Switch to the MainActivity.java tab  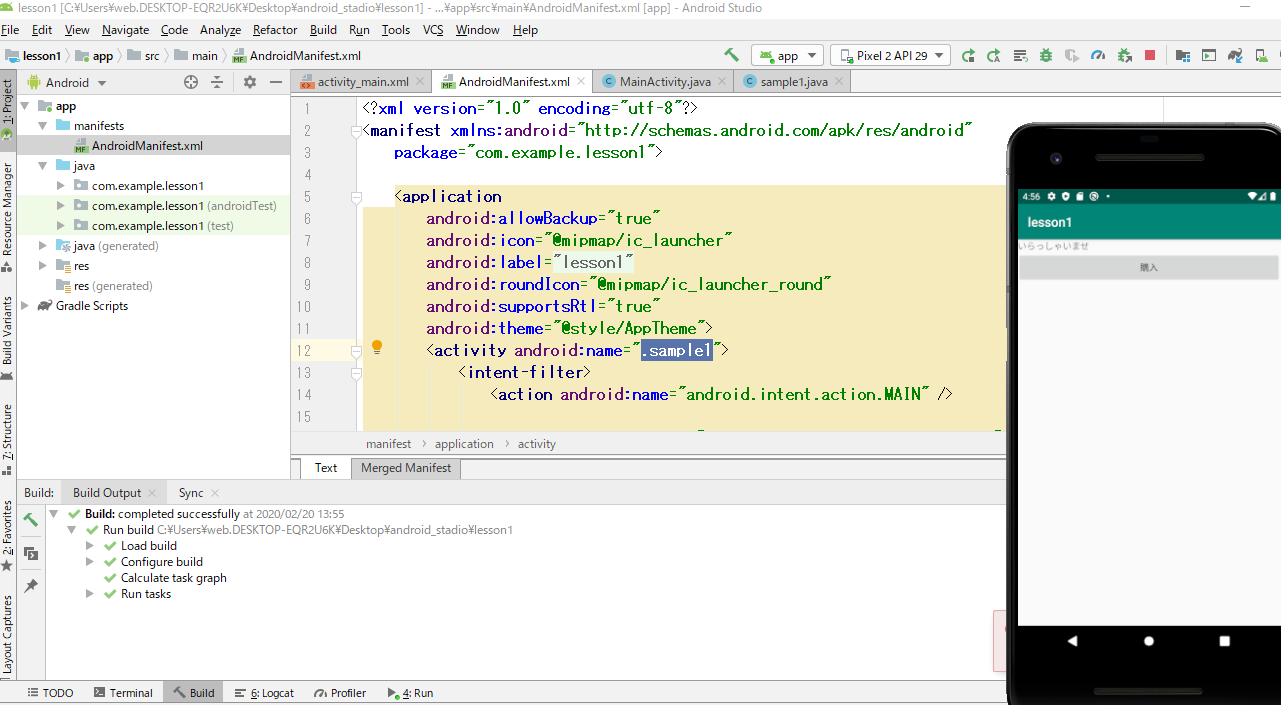(665, 82)
